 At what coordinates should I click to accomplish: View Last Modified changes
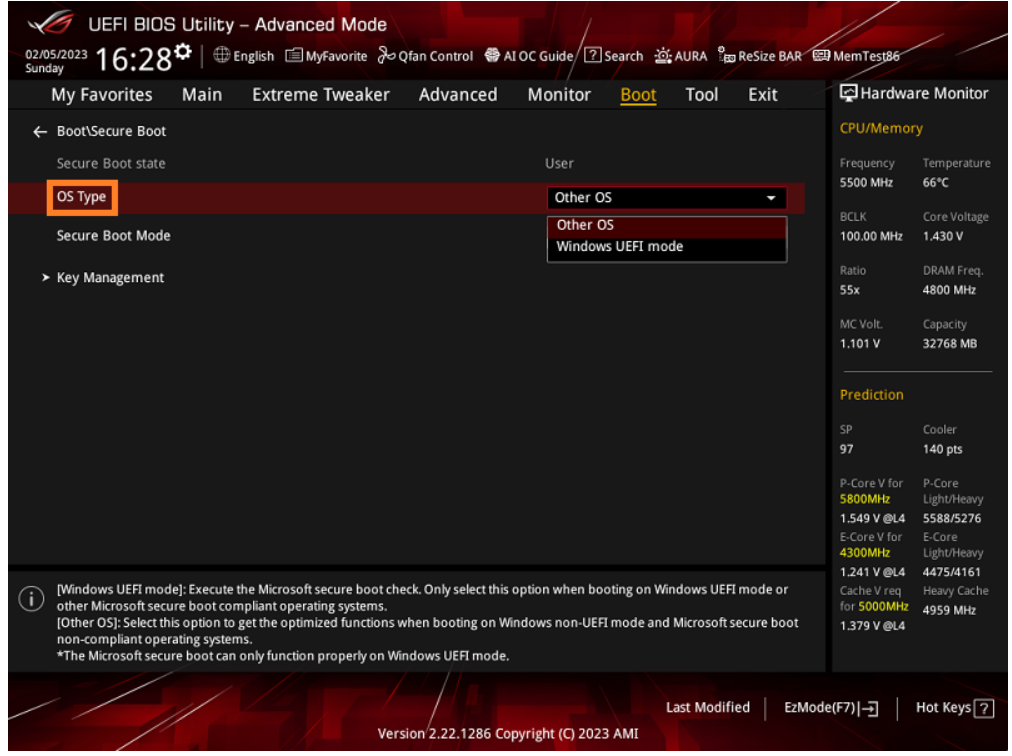coord(708,707)
